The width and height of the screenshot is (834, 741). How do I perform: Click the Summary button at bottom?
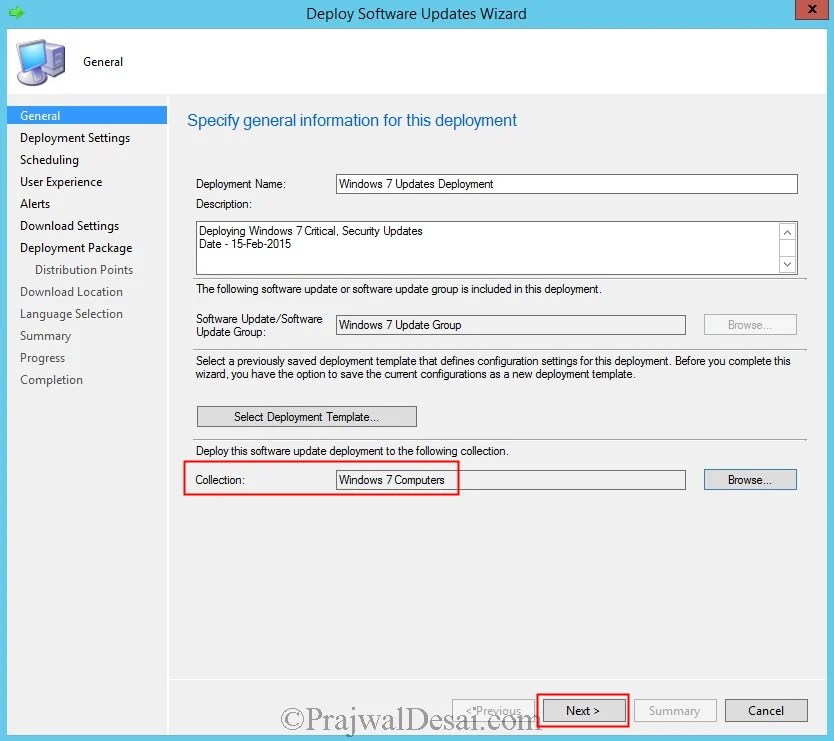tap(675, 710)
